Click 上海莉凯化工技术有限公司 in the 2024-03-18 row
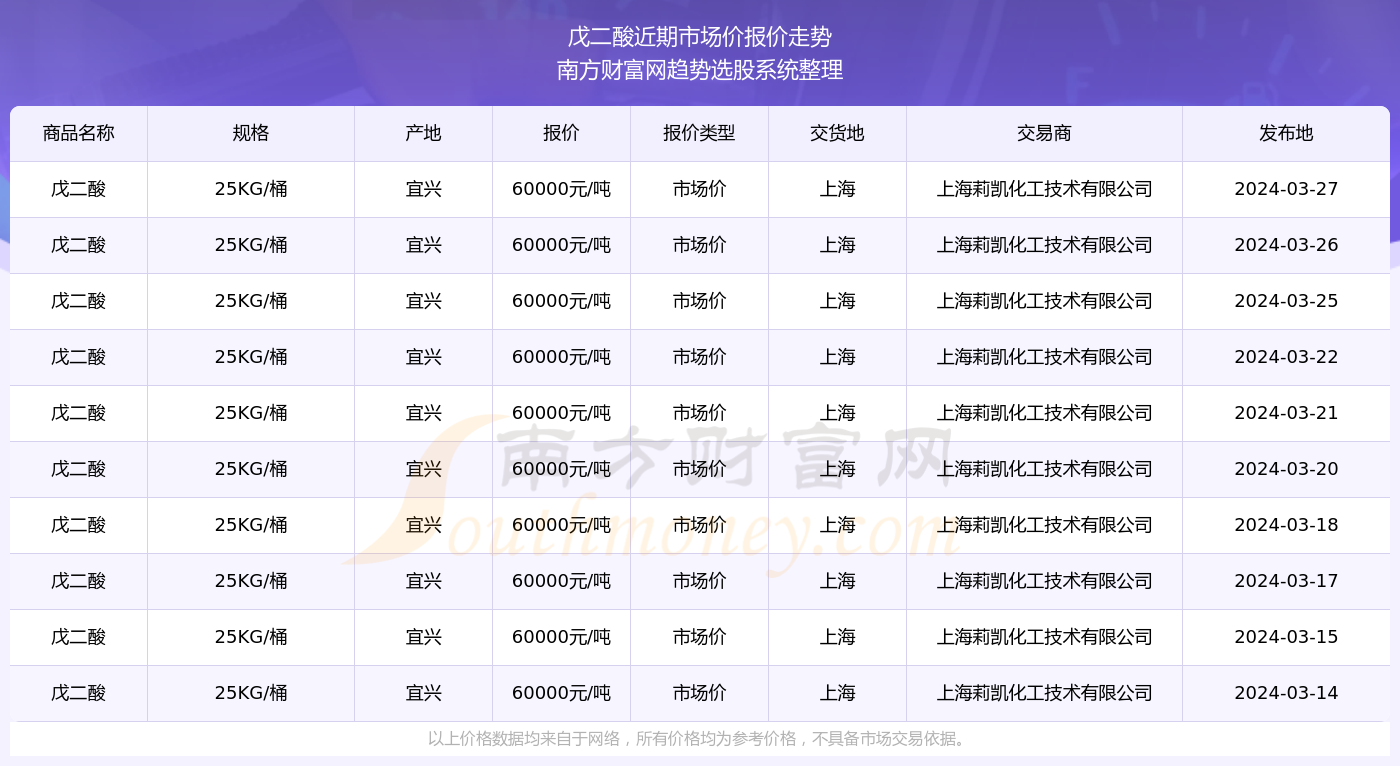 [x=1044, y=525]
